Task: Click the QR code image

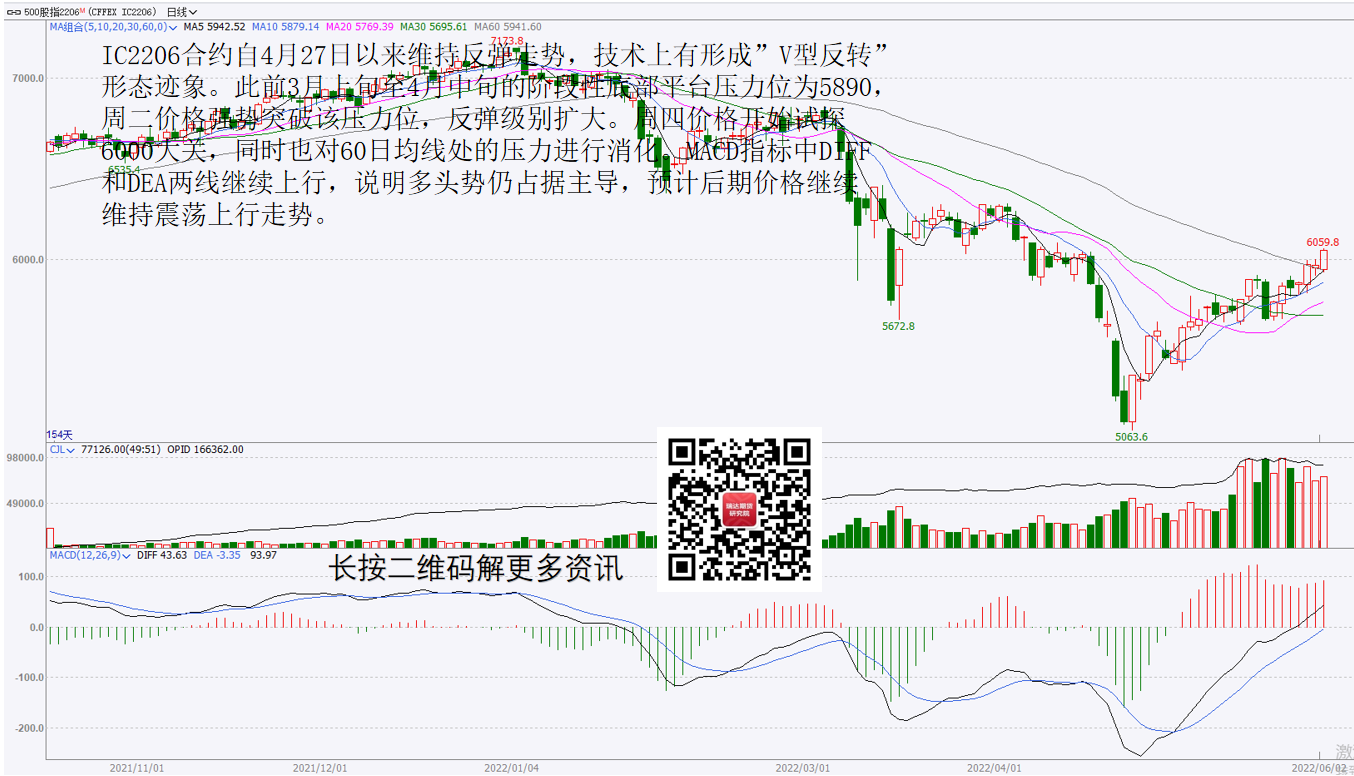Action: pos(739,509)
